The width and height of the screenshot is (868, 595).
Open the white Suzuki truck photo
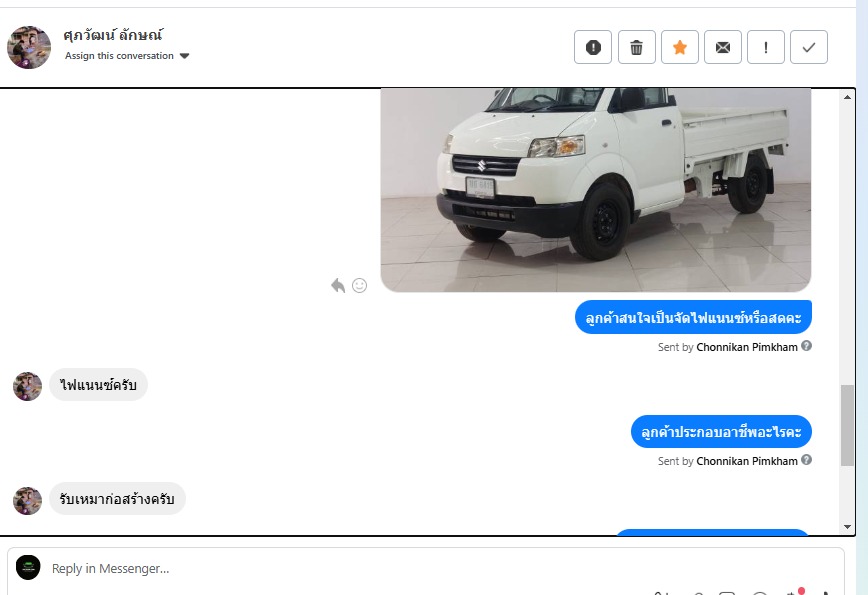(x=596, y=190)
